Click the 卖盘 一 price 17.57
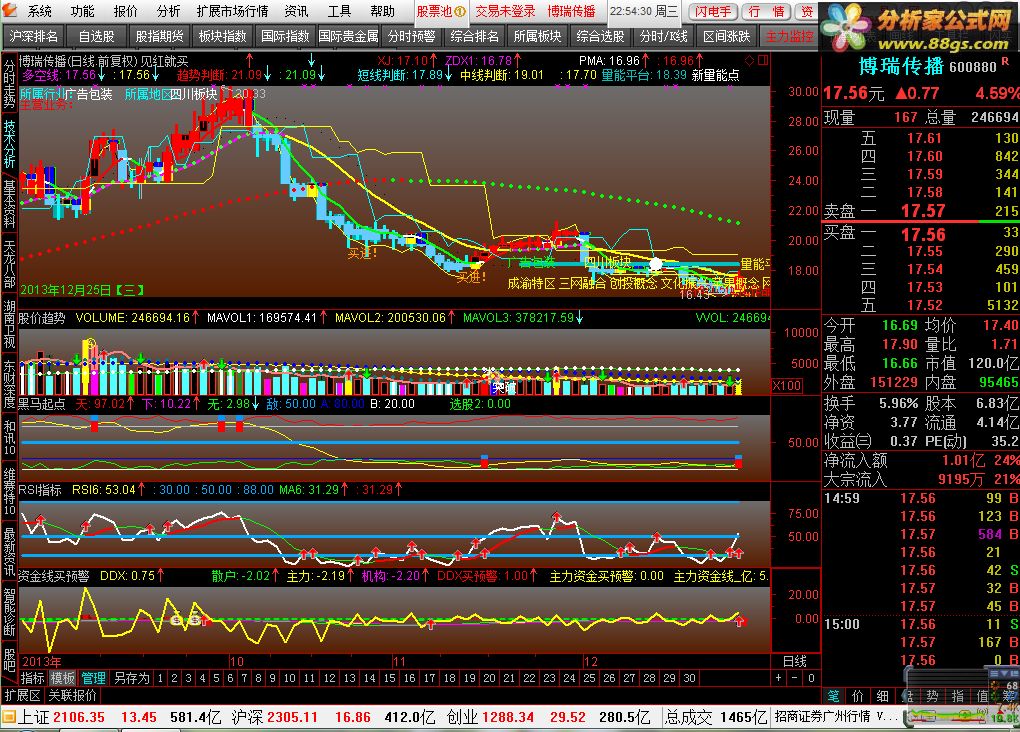 coord(922,211)
